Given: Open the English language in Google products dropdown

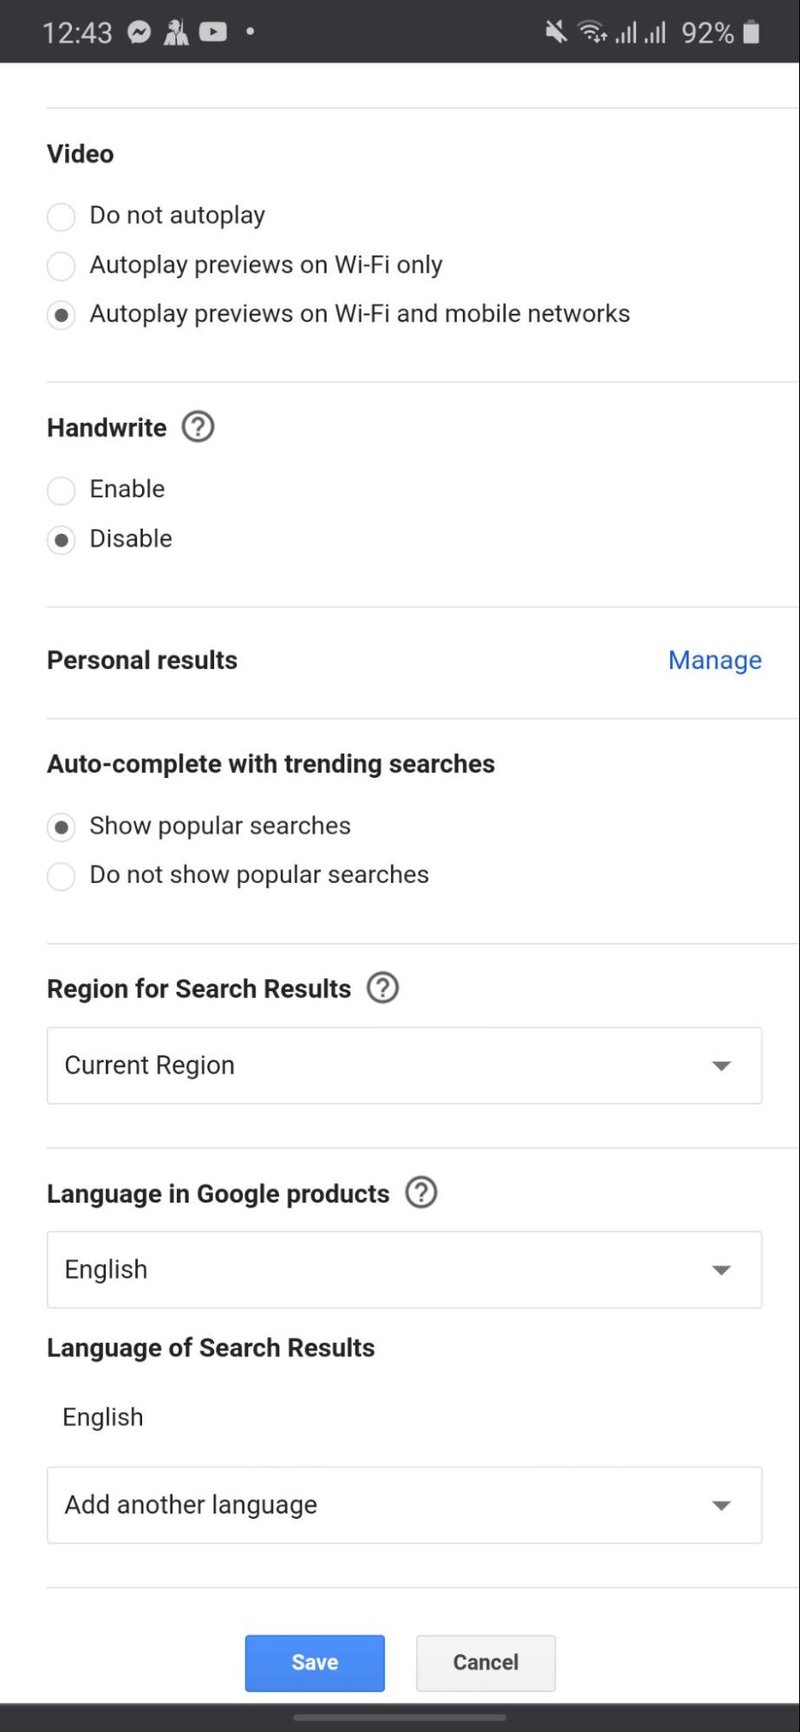Looking at the screenshot, I should click(404, 1270).
